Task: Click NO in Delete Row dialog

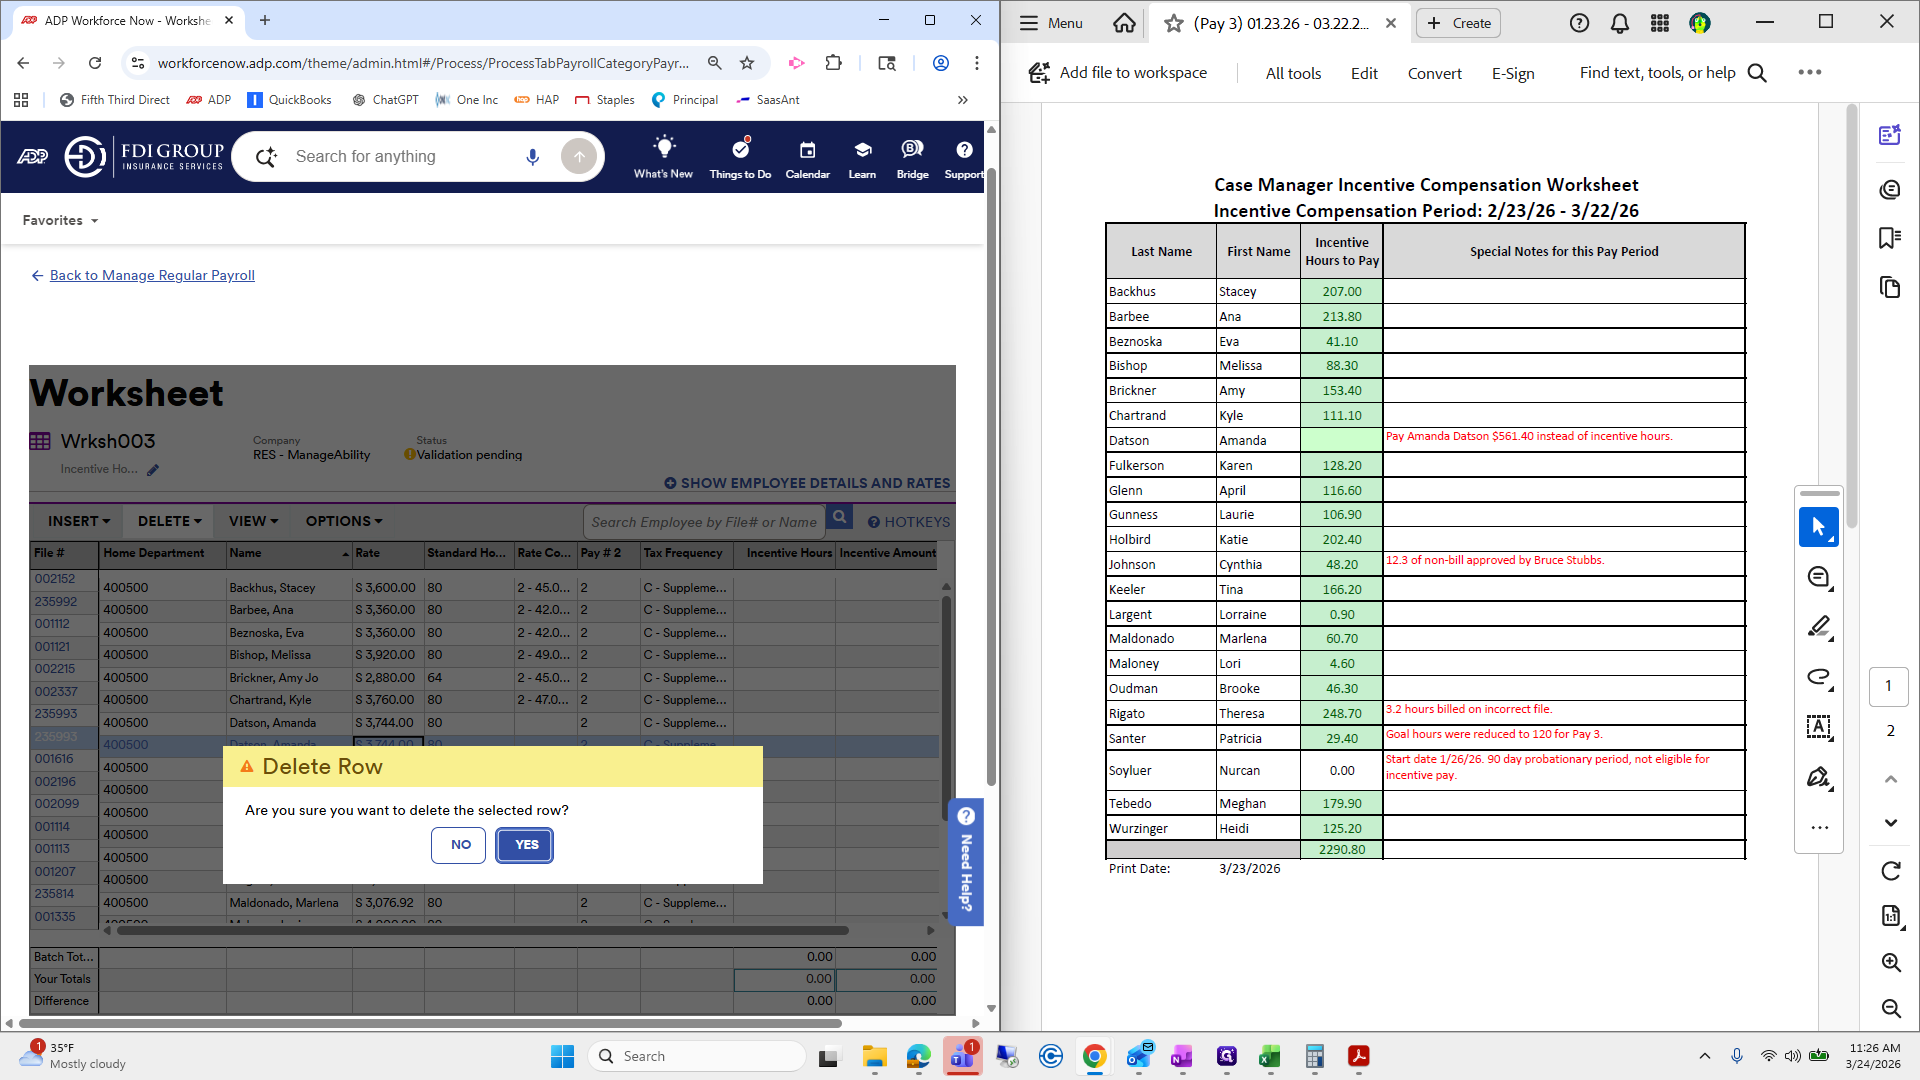Action: [459, 845]
